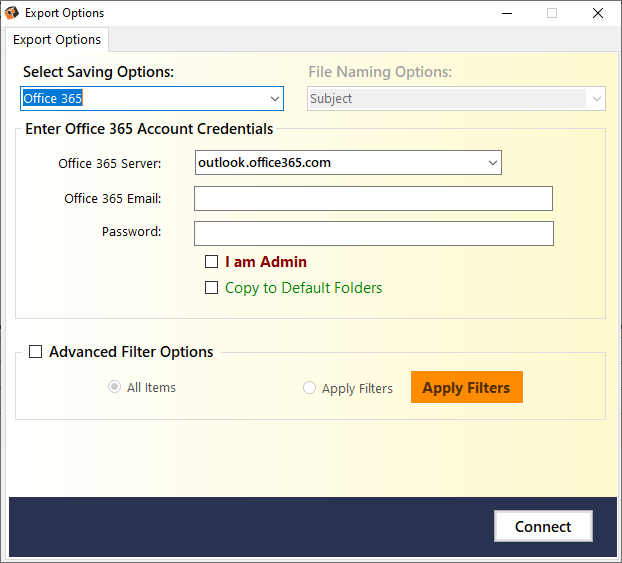622x563 pixels.
Task: Click the Enter Office 365 Account Credentials heading
Action: coord(148,129)
